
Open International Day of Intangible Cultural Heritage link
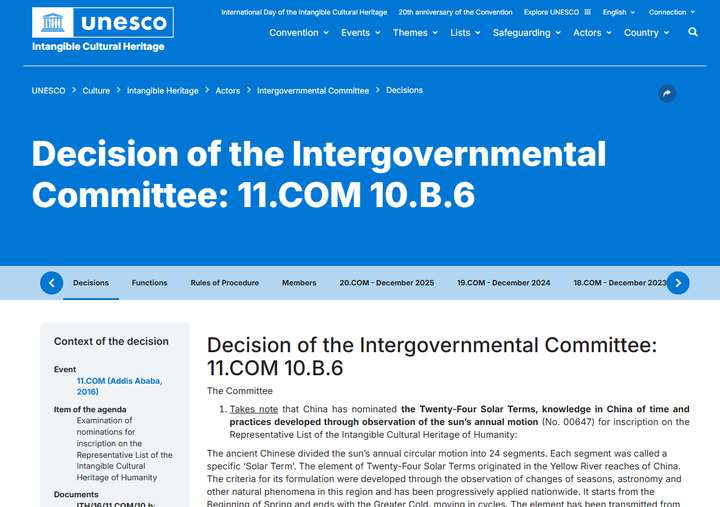[304, 12]
